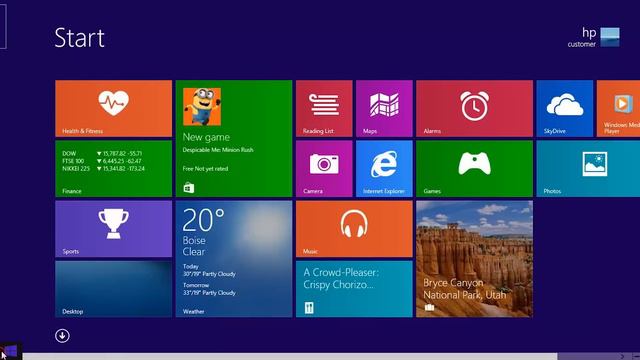Open the Camera tile
This screenshot has width=640, height=360.
coord(324,169)
